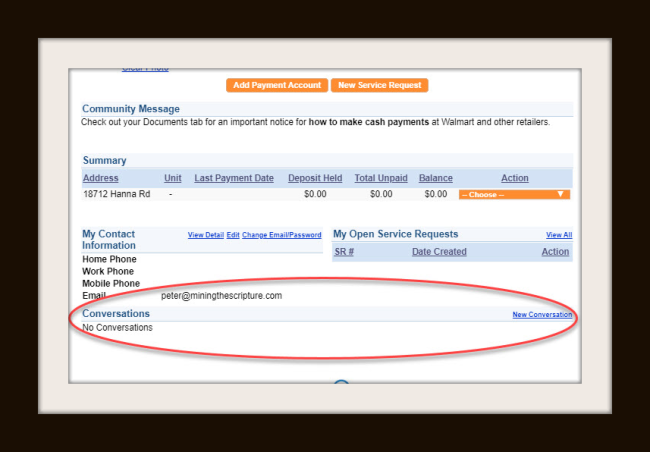The image size is (650, 452).
Task: Select the 18712 Hanna Rd address
Action: click(x=116, y=194)
